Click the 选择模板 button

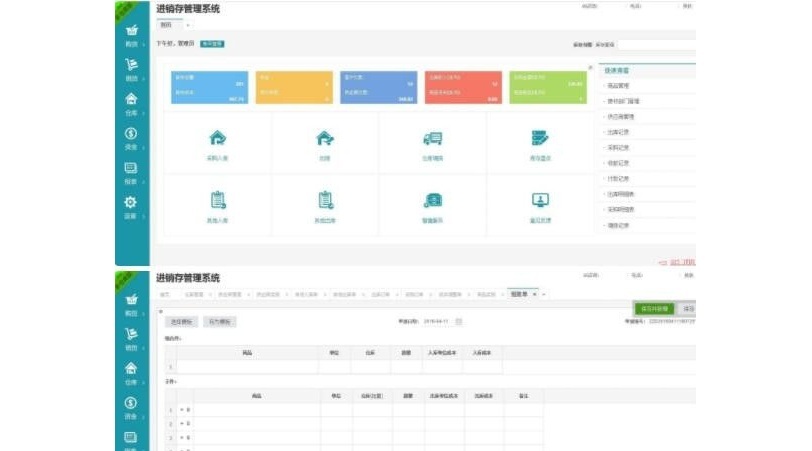181,322
